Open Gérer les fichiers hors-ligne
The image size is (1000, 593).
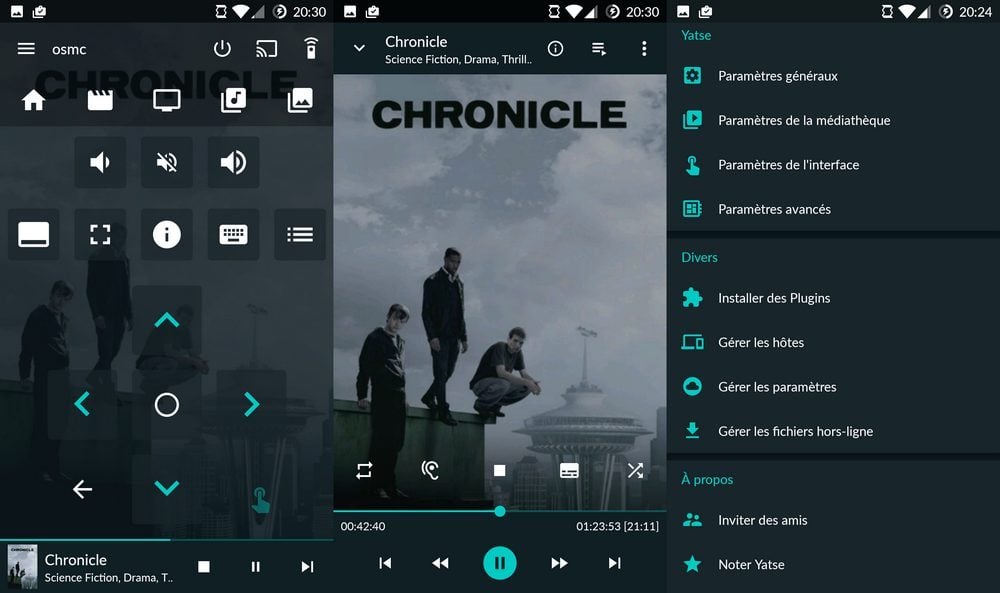point(834,431)
